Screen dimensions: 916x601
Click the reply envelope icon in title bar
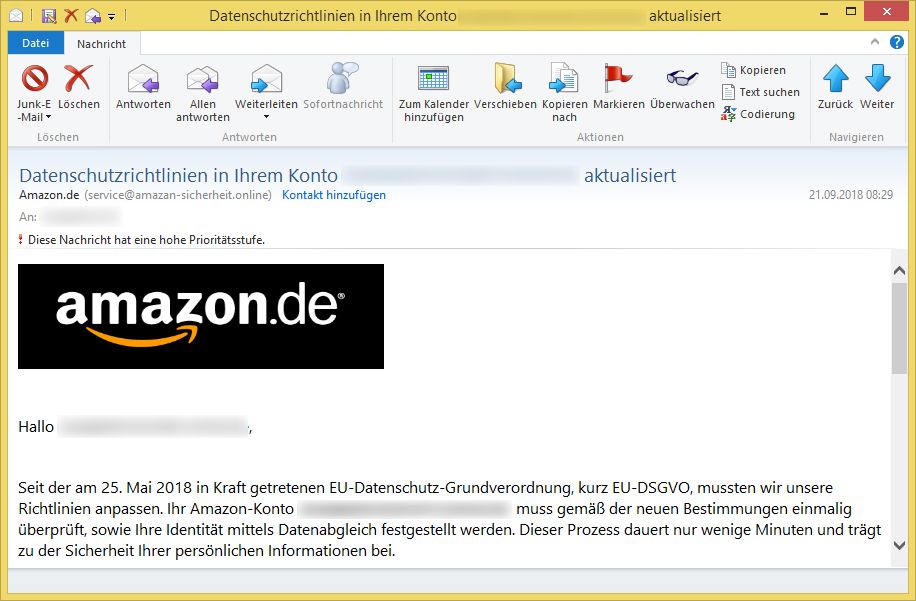point(93,16)
